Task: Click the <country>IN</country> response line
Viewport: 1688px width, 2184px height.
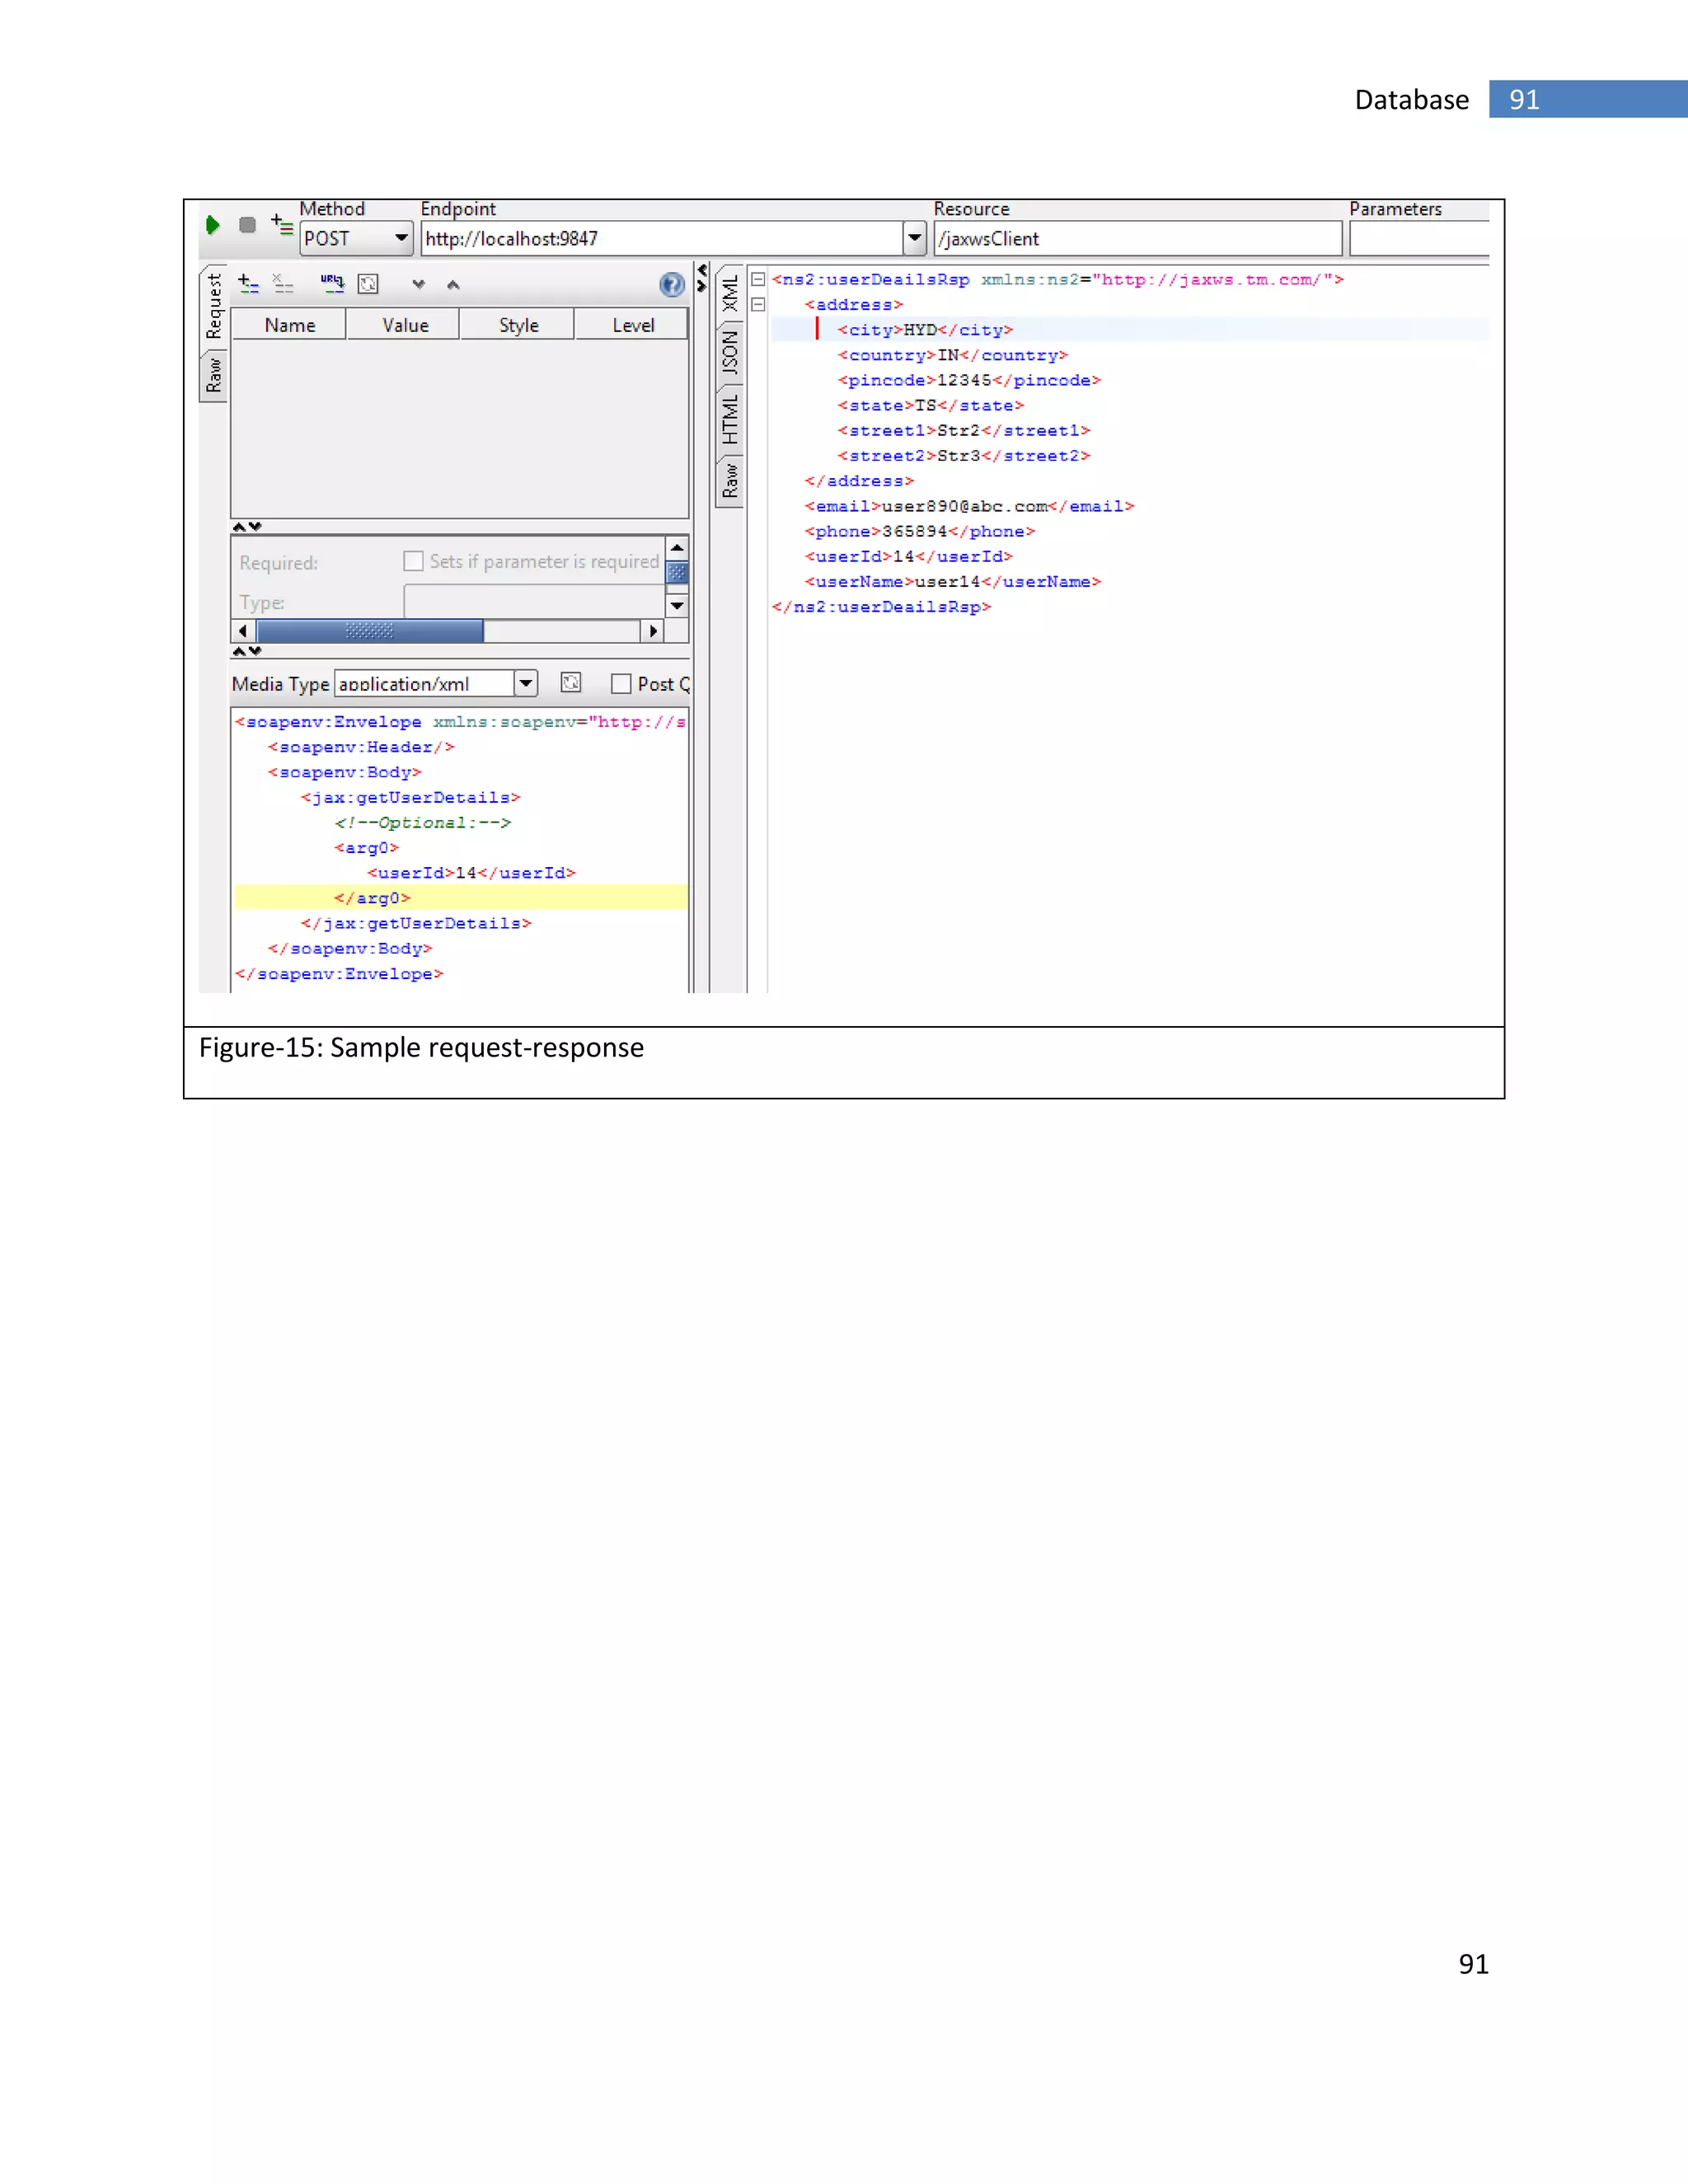Action: tap(953, 355)
